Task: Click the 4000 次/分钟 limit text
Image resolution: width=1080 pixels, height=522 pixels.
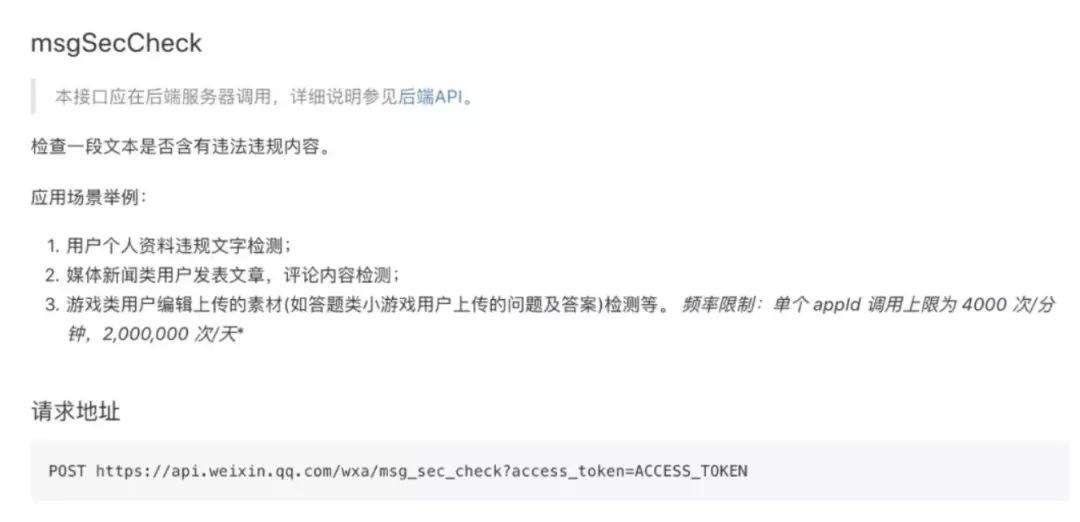Action: 1007,305
